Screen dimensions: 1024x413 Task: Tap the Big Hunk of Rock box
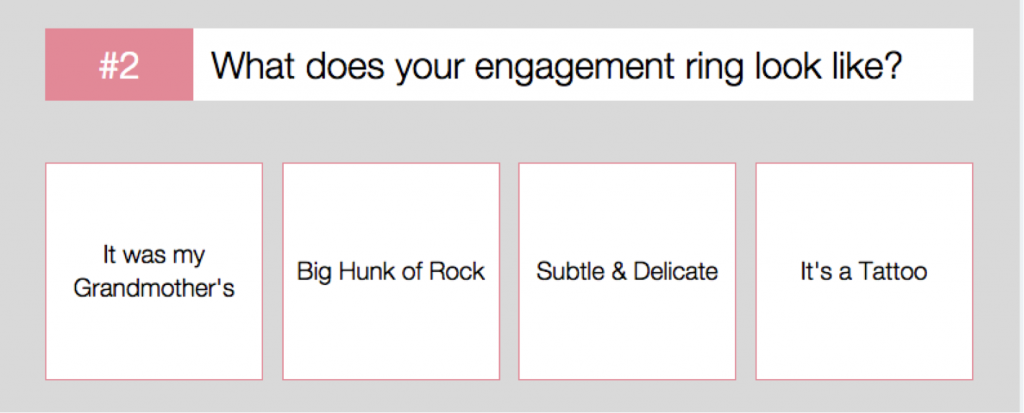391,271
